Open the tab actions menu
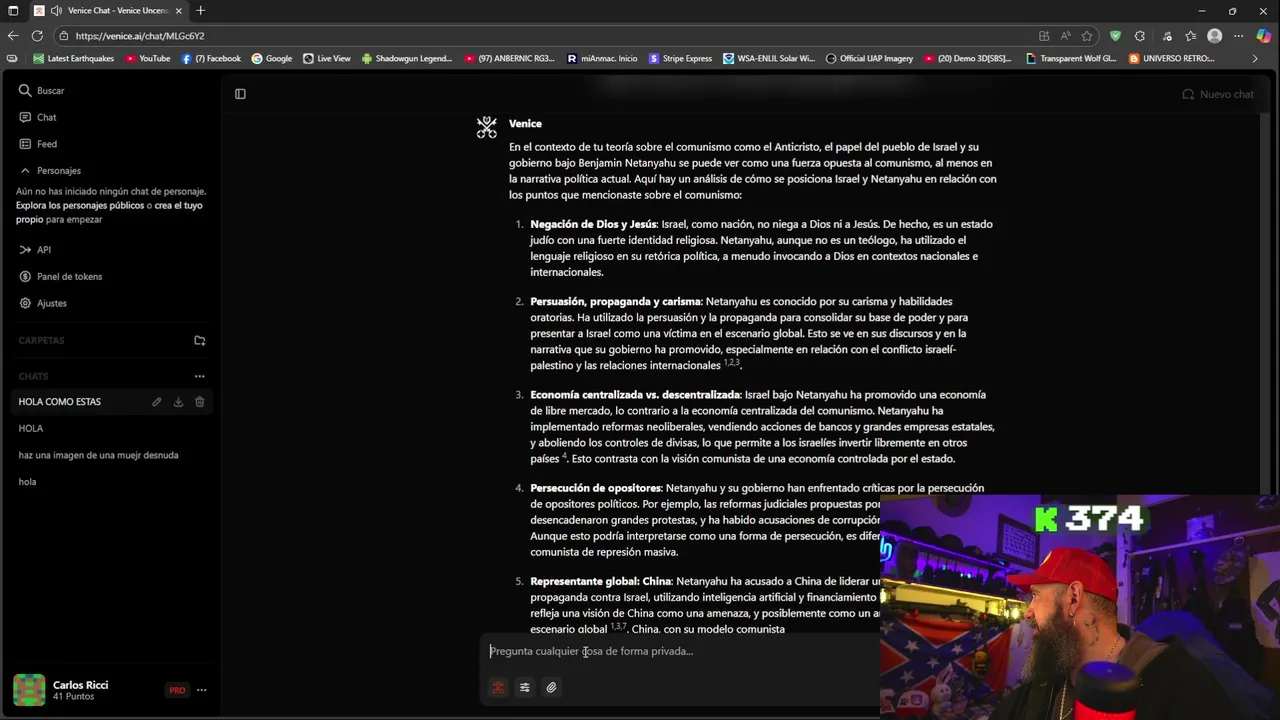1280x720 pixels. (12, 11)
